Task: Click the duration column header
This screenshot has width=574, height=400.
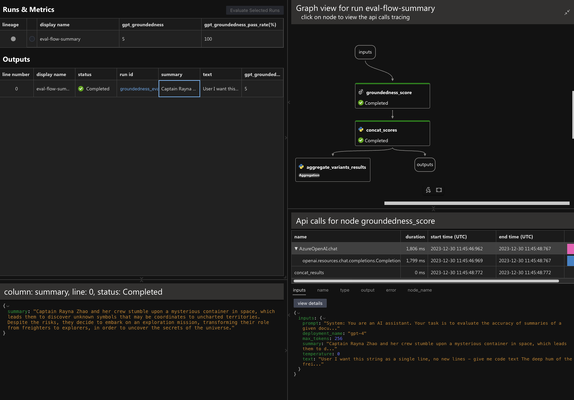Action: pos(414,237)
